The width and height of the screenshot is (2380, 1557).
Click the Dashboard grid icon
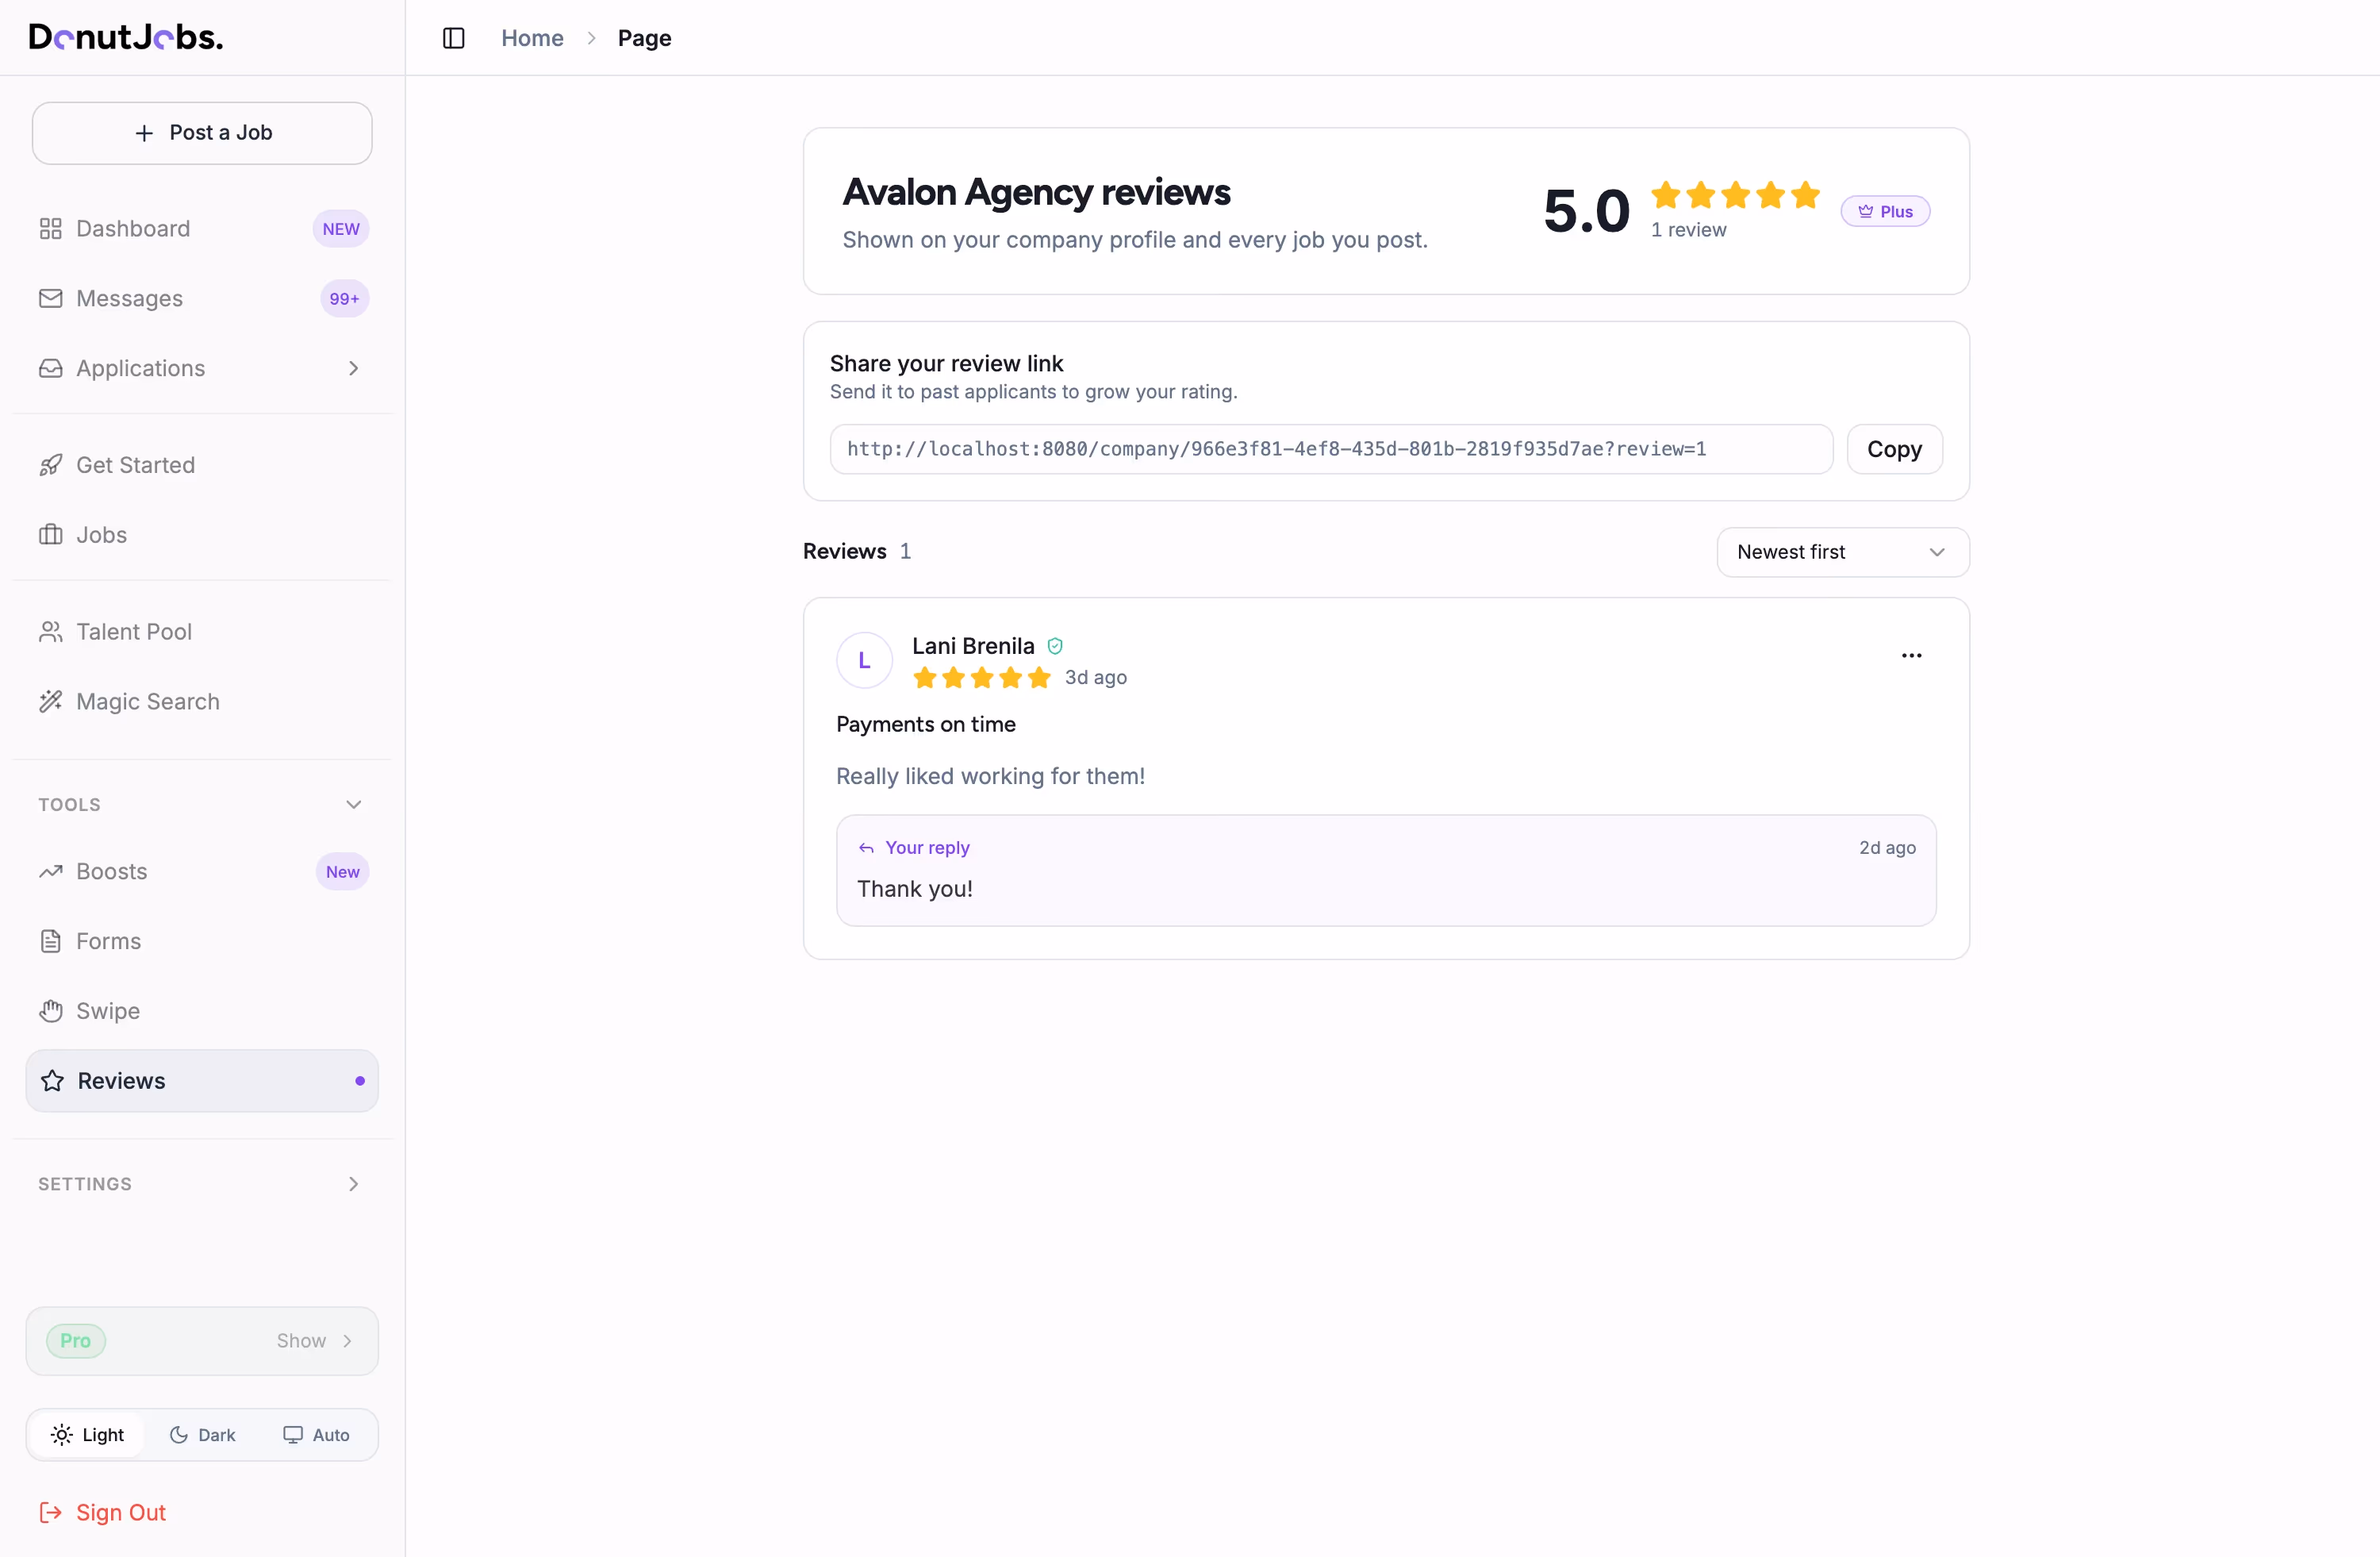pyautogui.click(x=51, y=229)
